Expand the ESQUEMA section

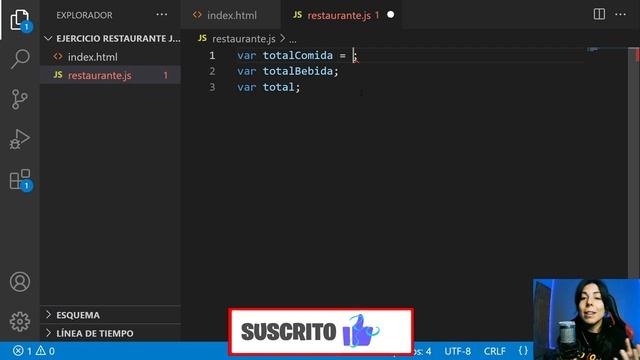pos(111,315)
